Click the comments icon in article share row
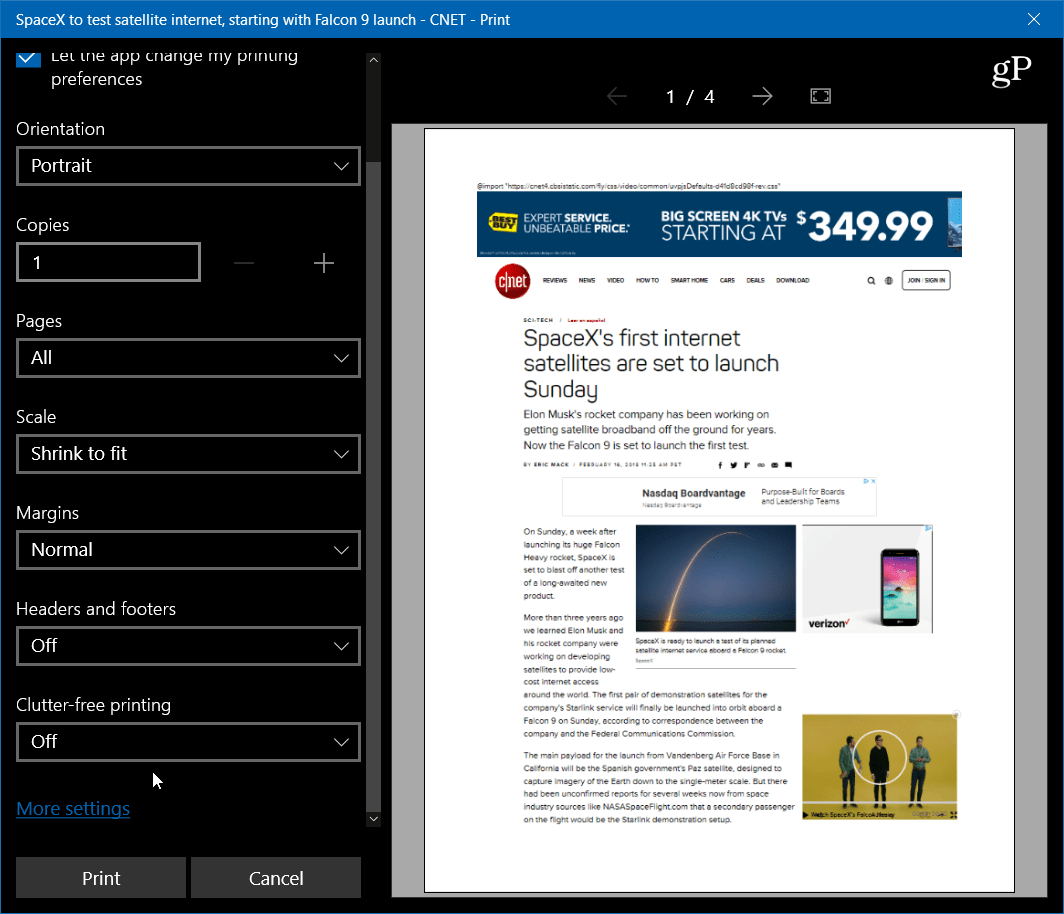 click(x=788, y=465)
